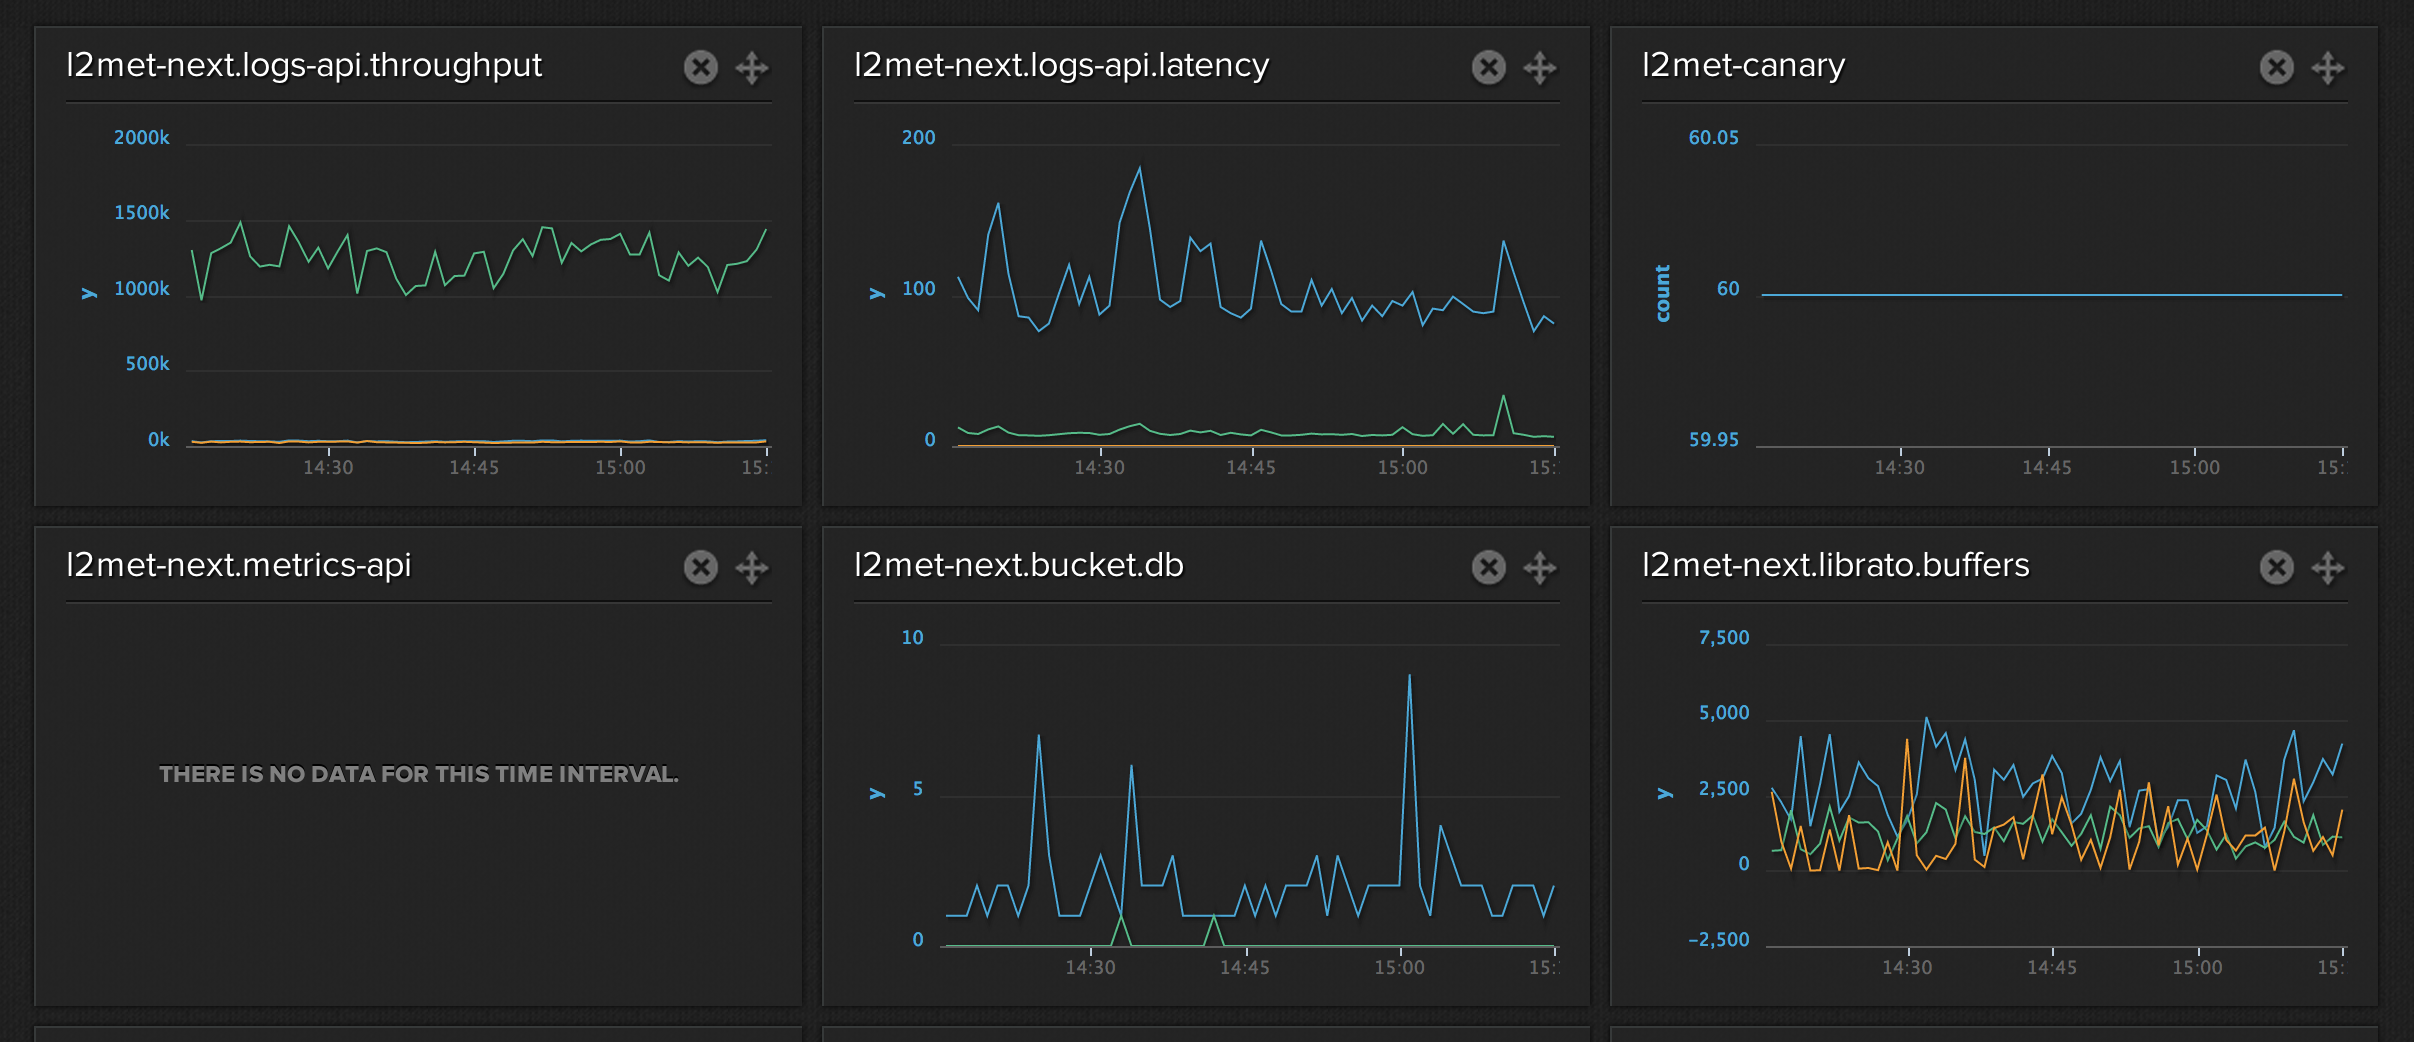Click the l2met-next.bucket.db panel title
This screenshot has width=2414, height=1042.
[1018, 565]
